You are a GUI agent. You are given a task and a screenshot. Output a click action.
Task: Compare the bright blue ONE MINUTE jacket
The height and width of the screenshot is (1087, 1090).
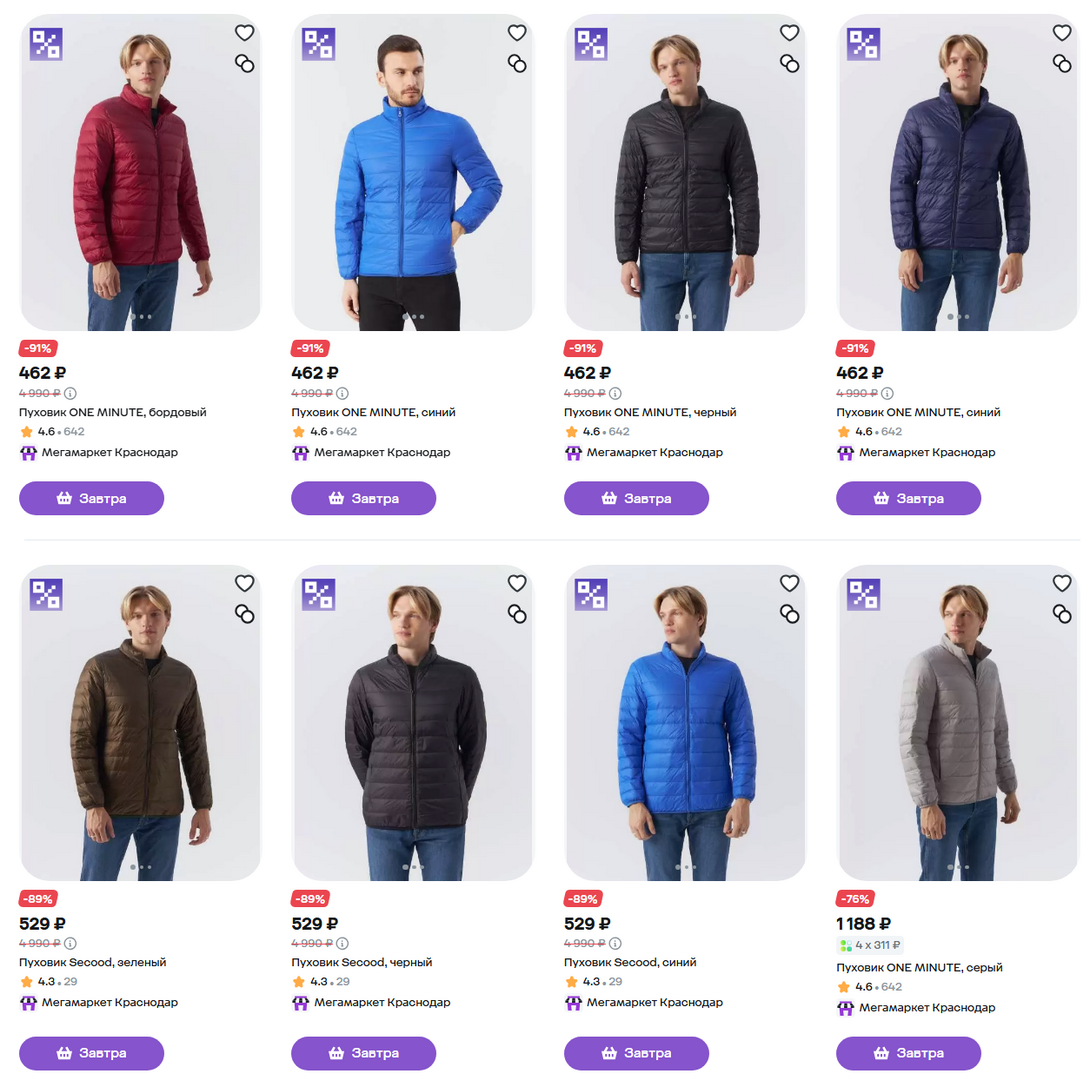click(x=517, y=64)
